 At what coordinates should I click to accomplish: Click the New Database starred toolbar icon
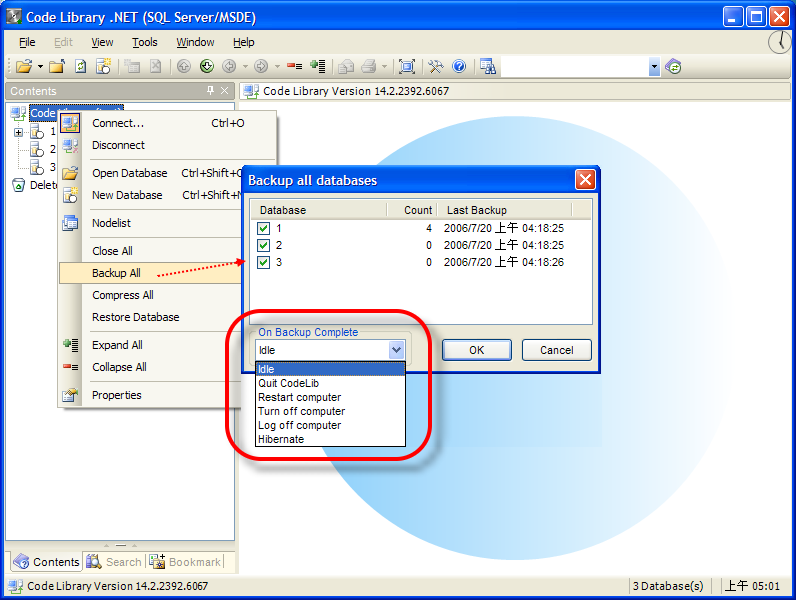coord(104,66)
